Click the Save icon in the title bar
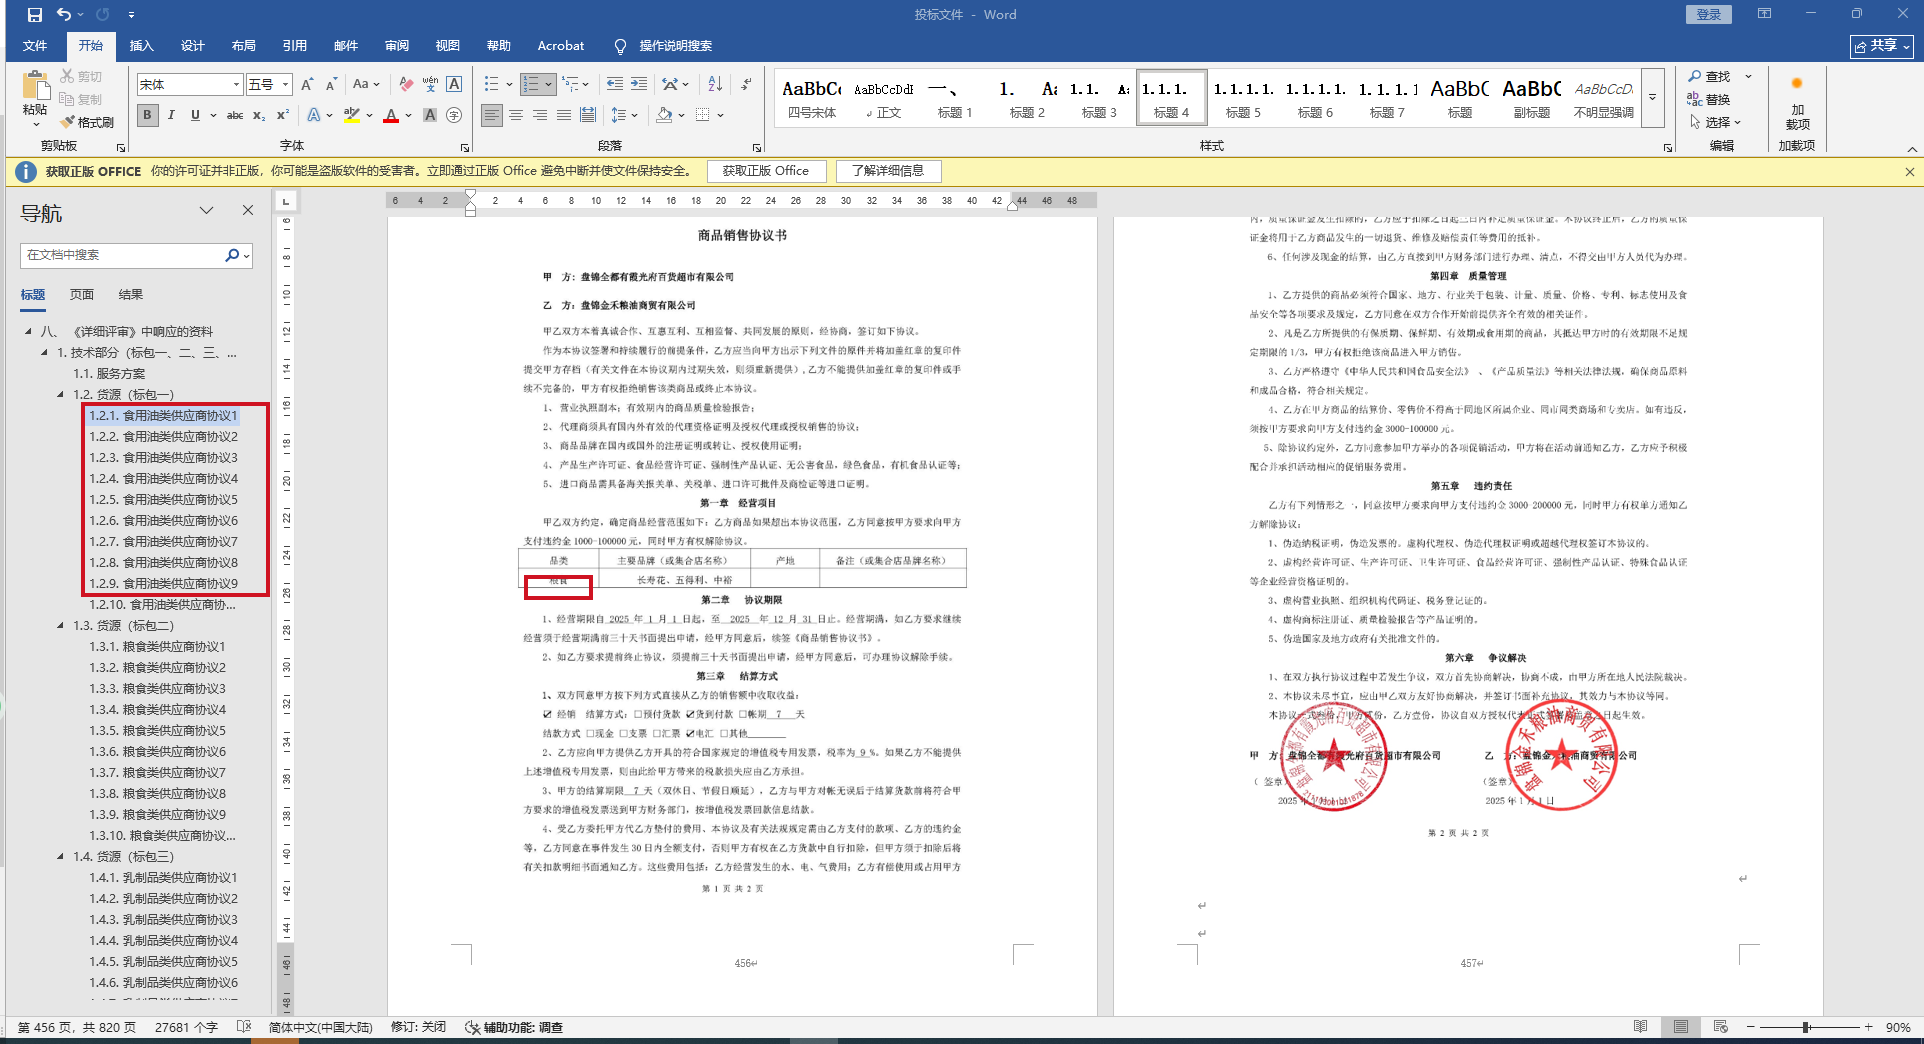This screenshot has width=1924, height=1044. [35, 15]
